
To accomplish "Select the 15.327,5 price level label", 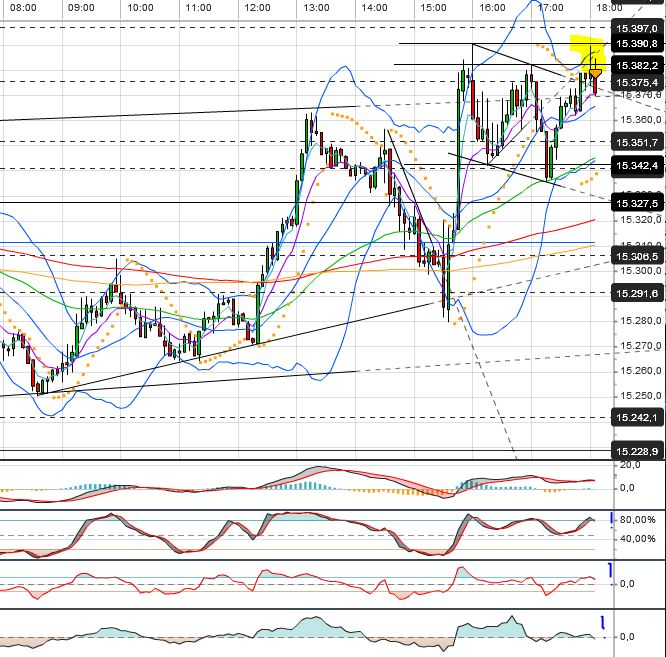I will click(637, 203).
